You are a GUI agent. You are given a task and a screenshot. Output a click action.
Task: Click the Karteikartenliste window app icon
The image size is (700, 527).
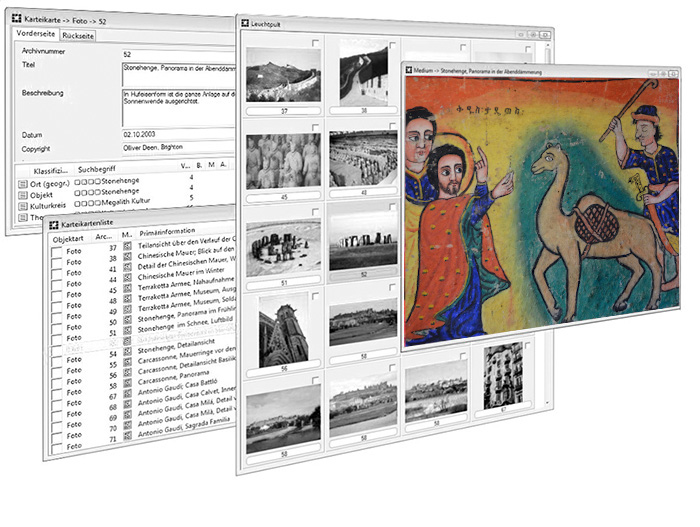click(x=54, y=224)
